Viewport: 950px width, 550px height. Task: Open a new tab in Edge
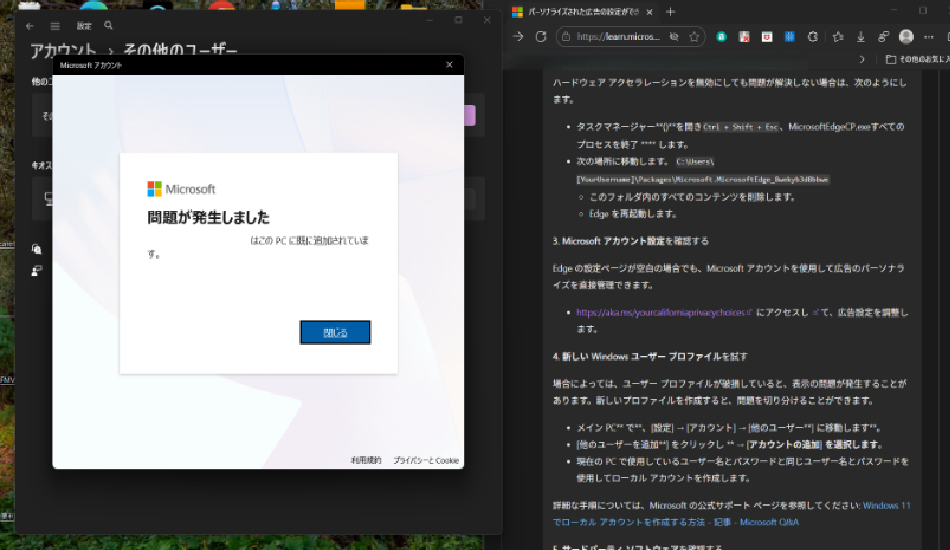pyautogui.click(x=671, y=12)
